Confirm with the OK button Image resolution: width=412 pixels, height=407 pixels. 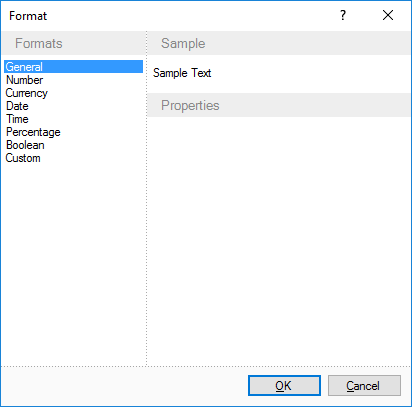pyautogui.click(x=284, y=386)
